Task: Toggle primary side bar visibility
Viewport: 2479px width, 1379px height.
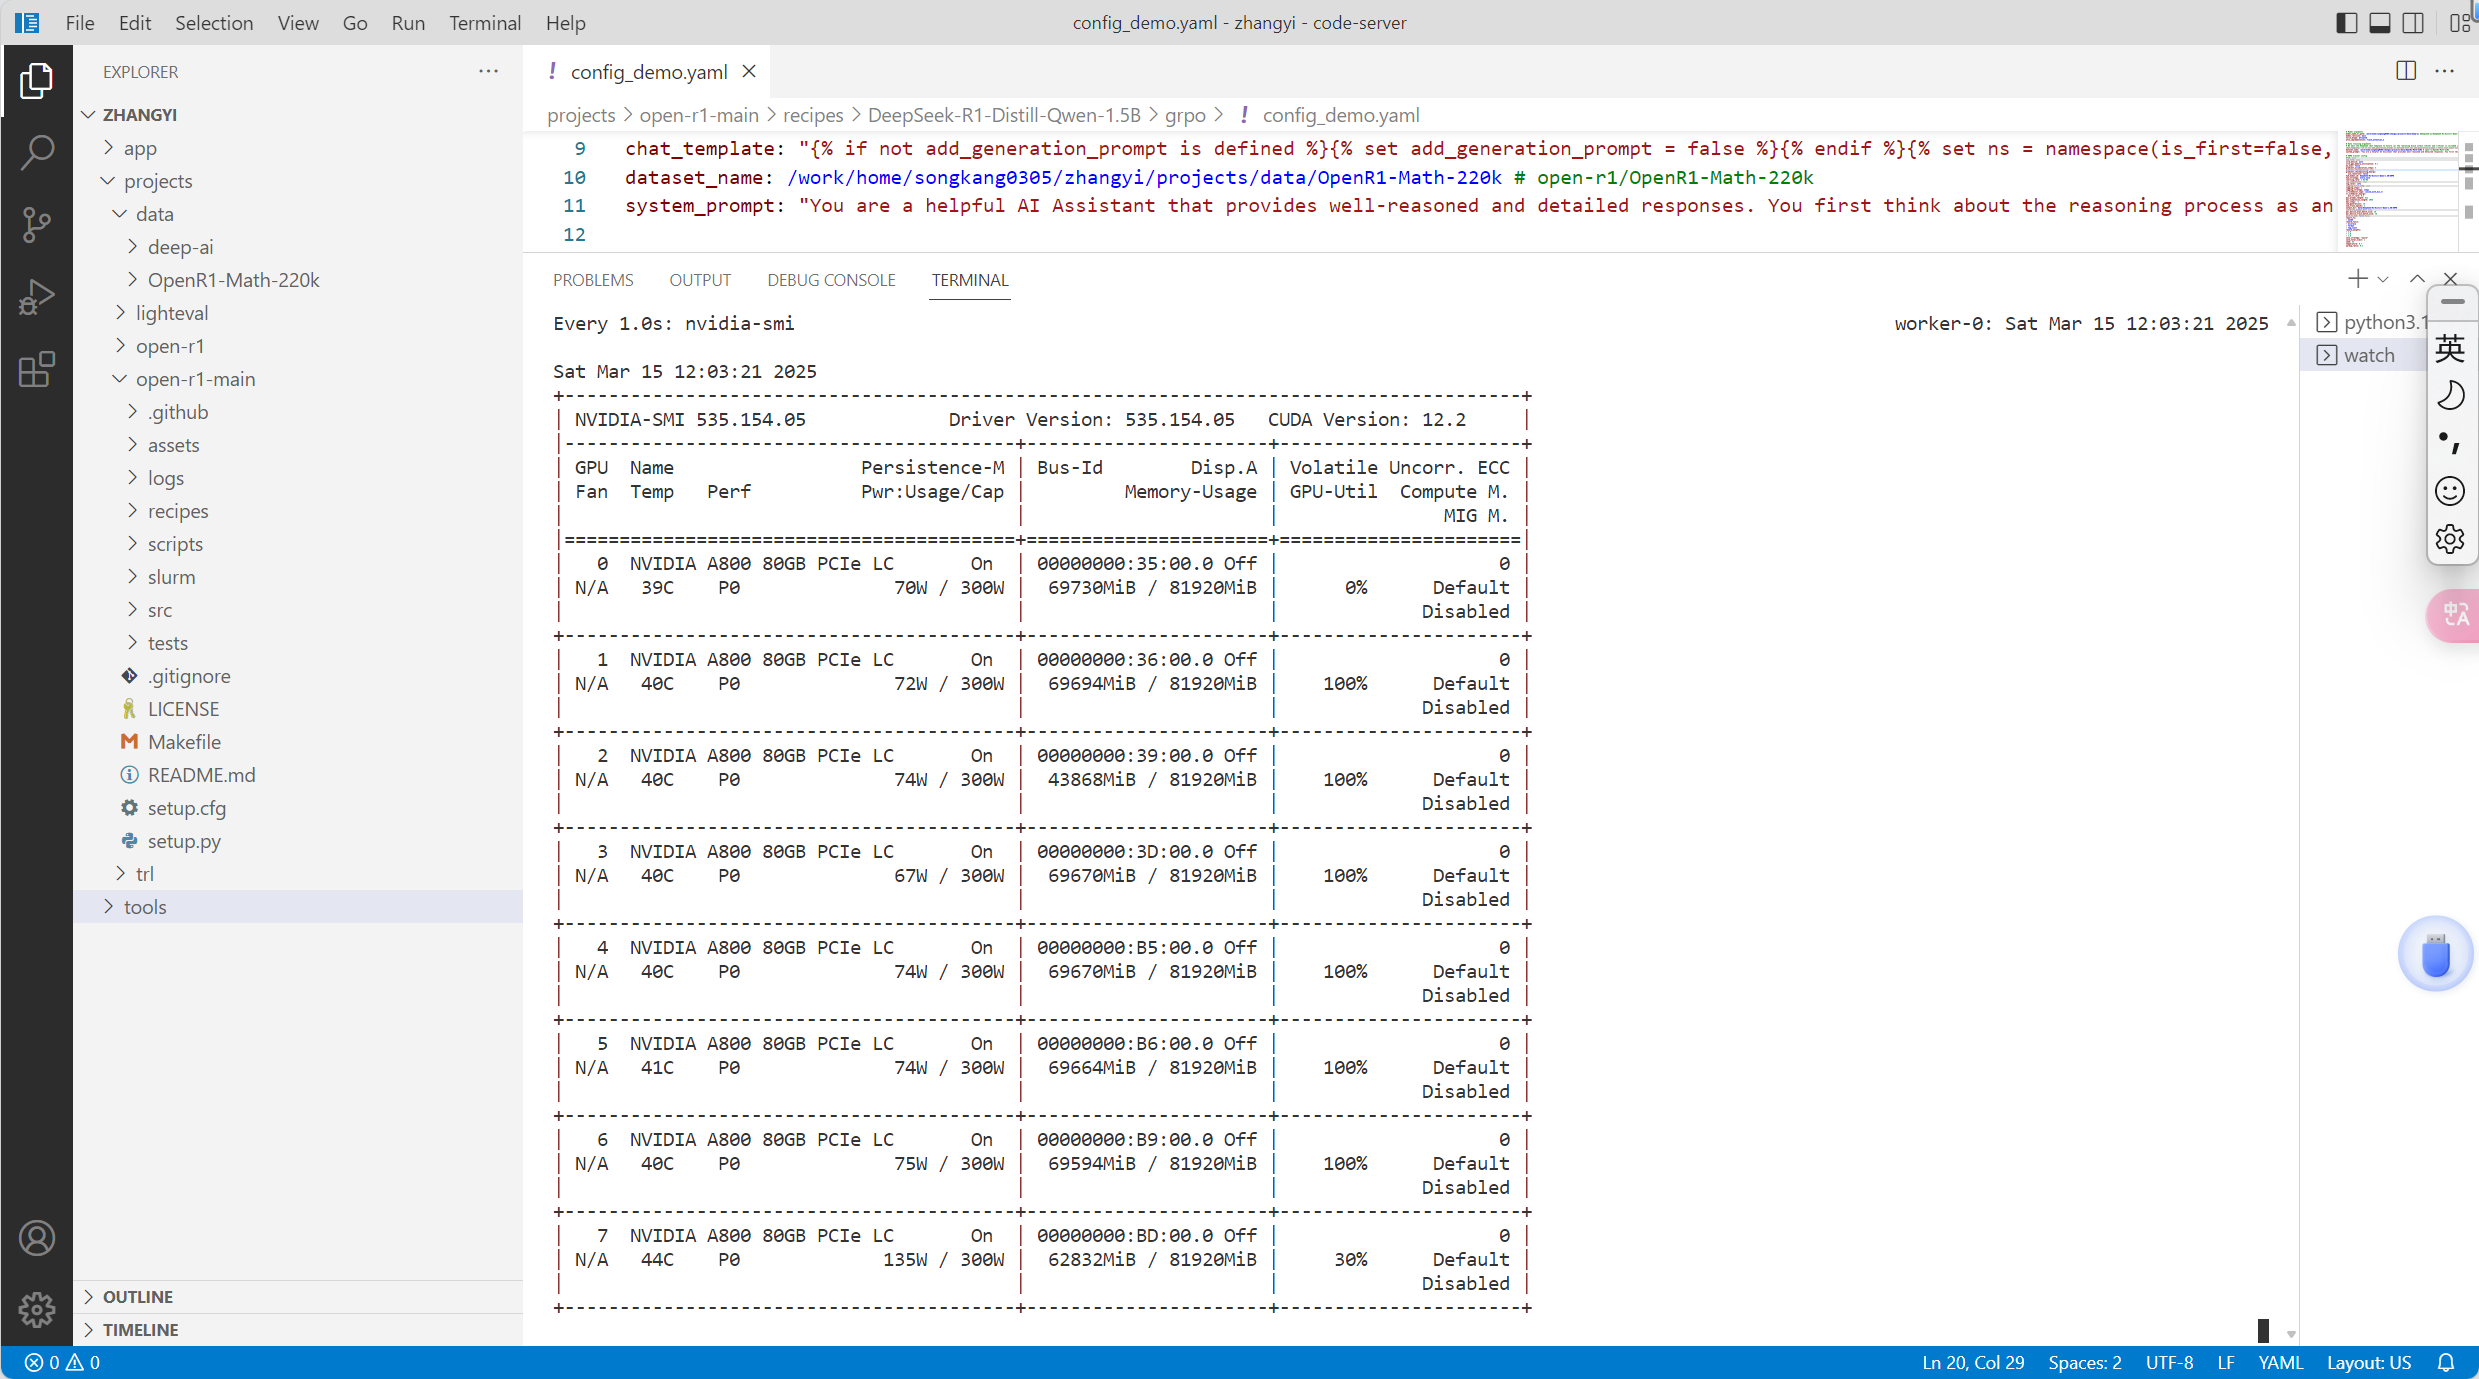Action: coord(2346,22)
